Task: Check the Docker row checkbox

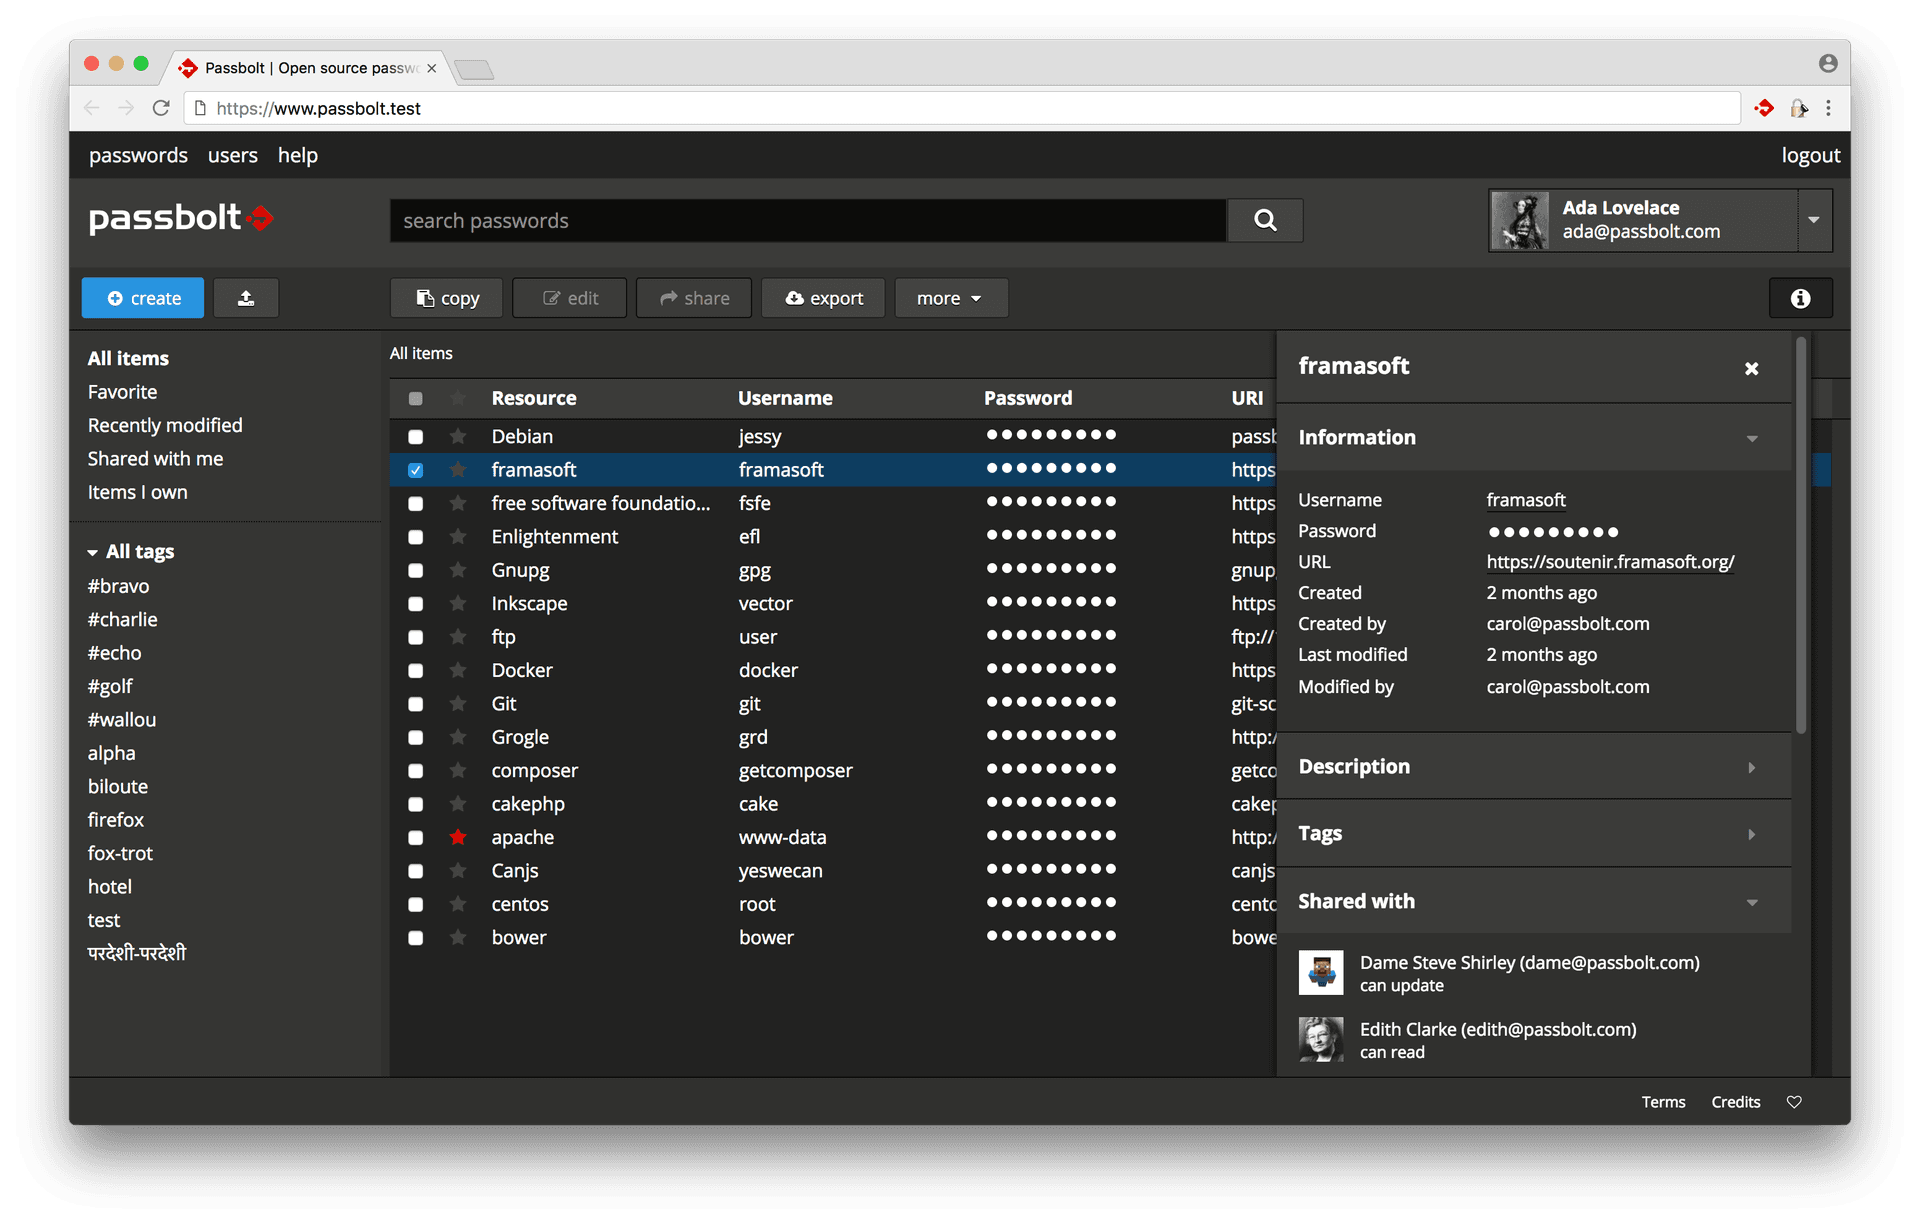Action: (416, 671)
